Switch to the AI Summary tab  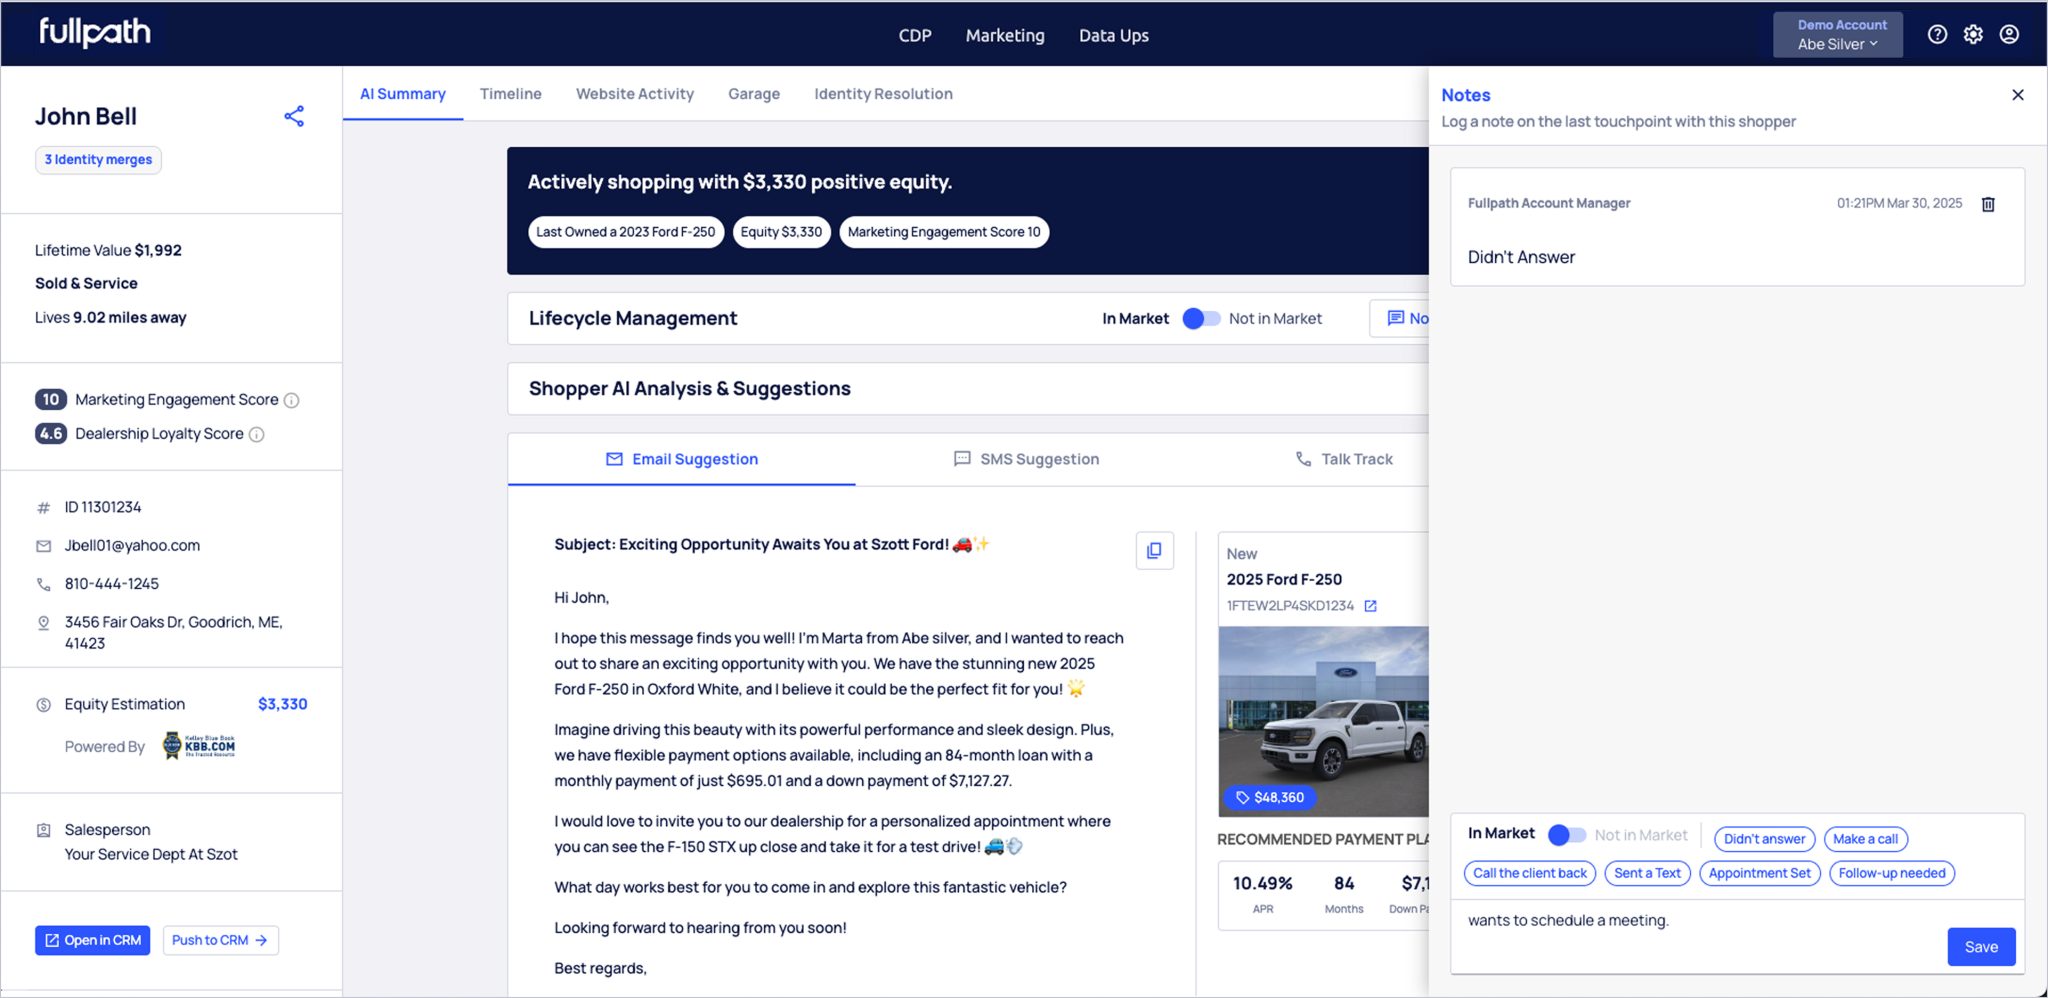(403, 94)
